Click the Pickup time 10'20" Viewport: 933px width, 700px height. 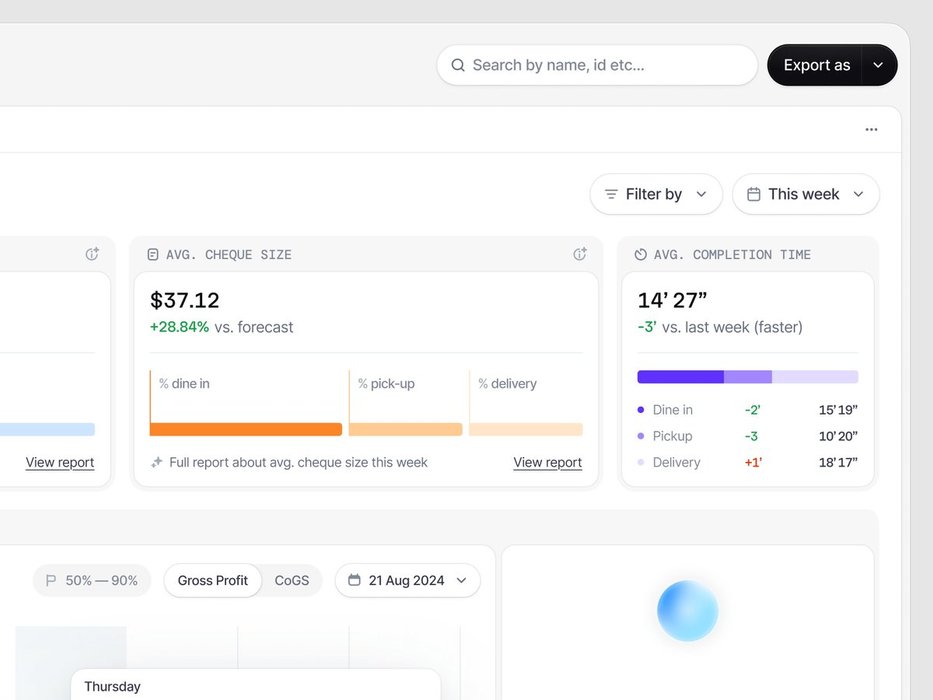pyautogui.click(x=838, y=436)
